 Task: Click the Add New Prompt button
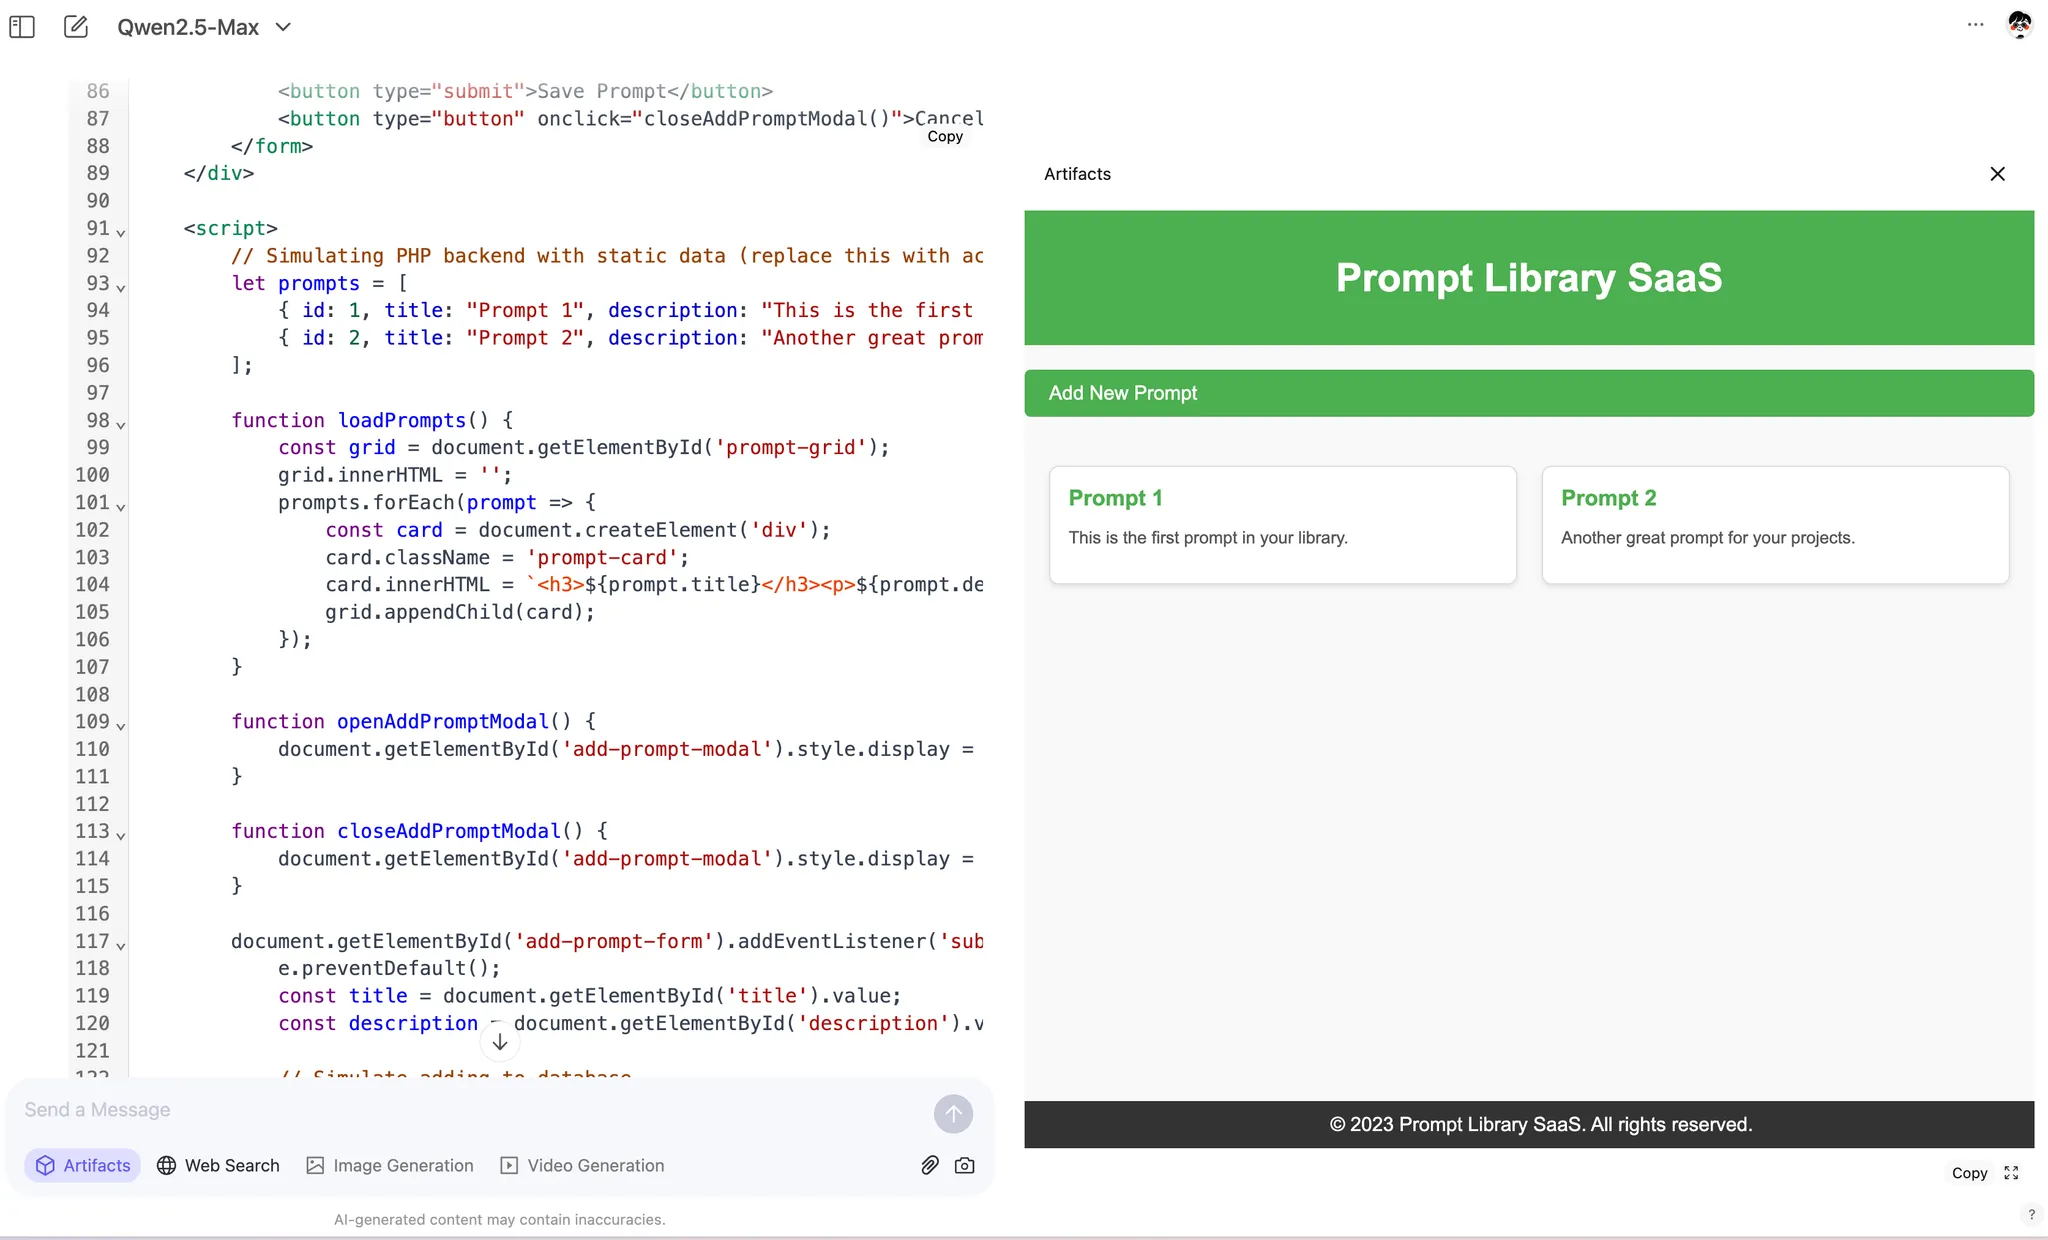[x=1528, y=393]
